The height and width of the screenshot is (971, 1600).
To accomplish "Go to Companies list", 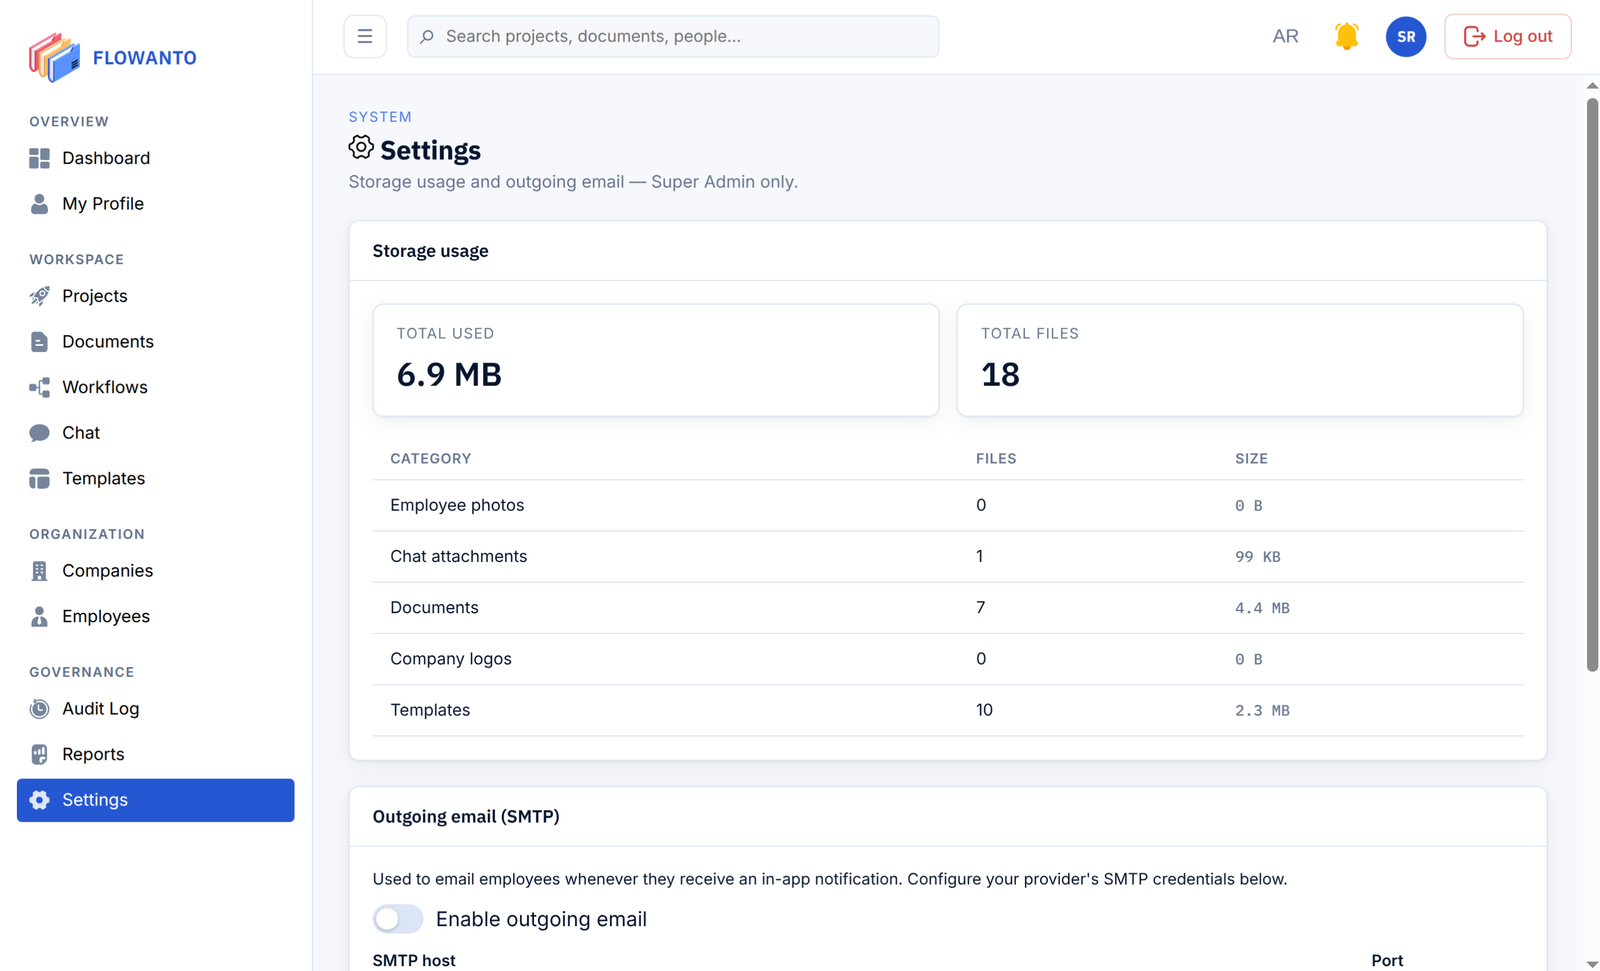I will coord(155,571).
